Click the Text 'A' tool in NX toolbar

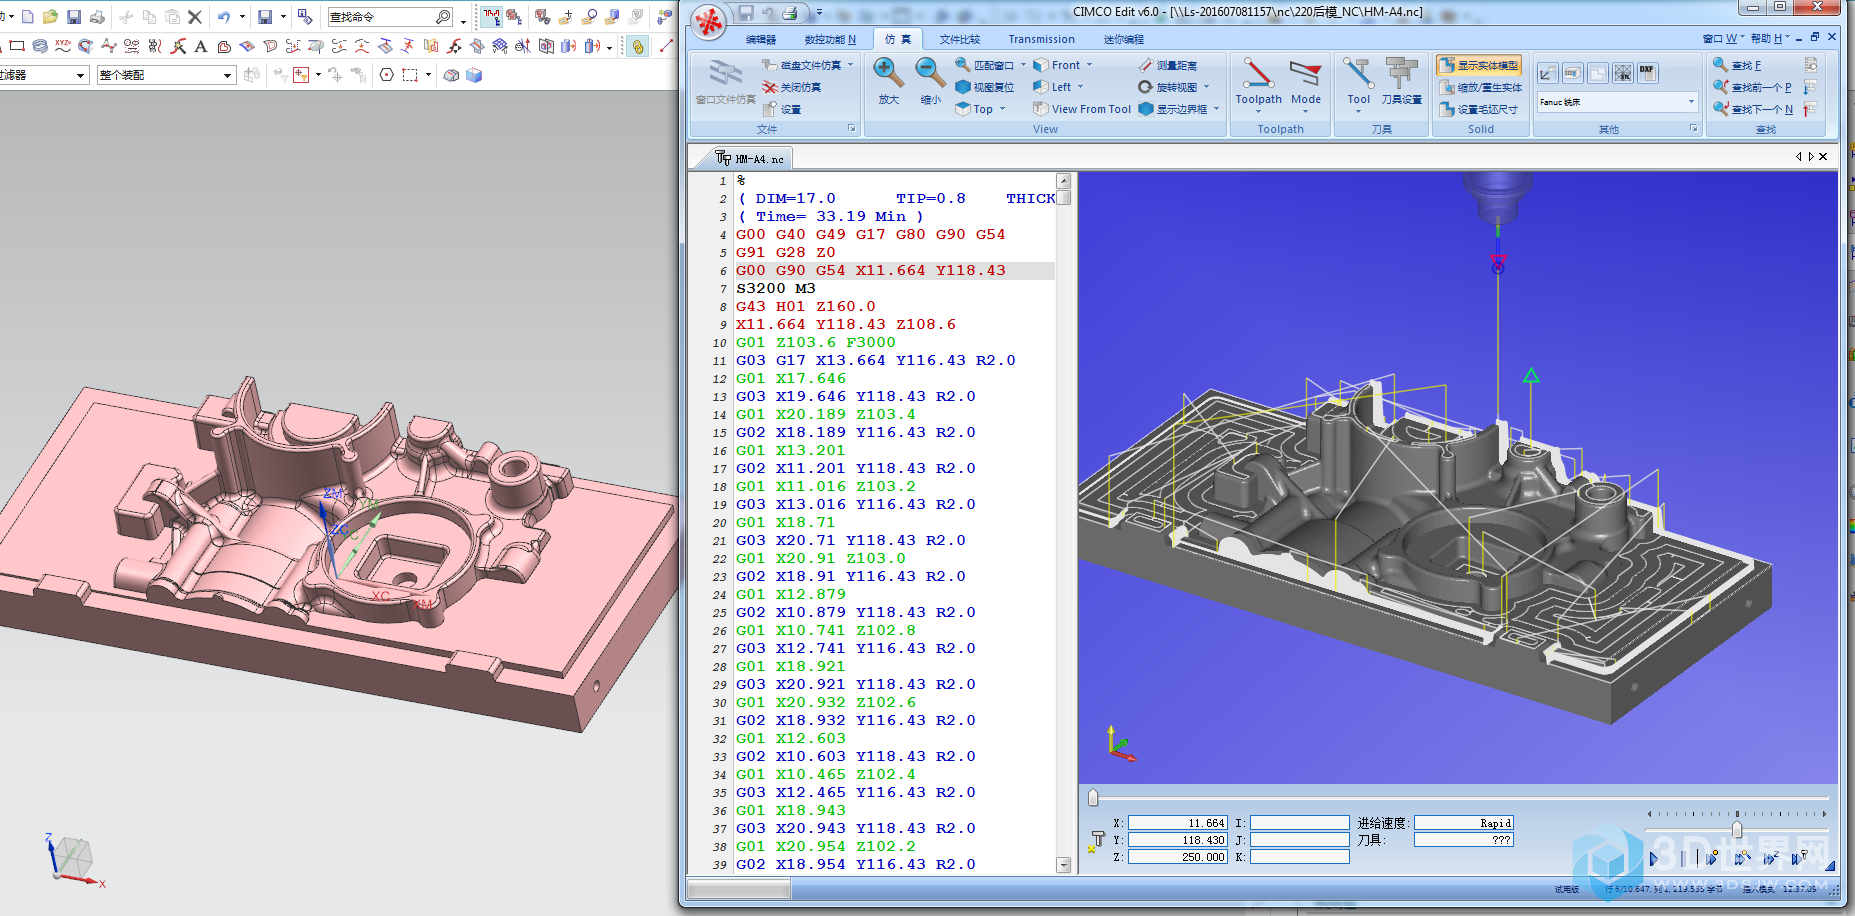pos(201,46)
